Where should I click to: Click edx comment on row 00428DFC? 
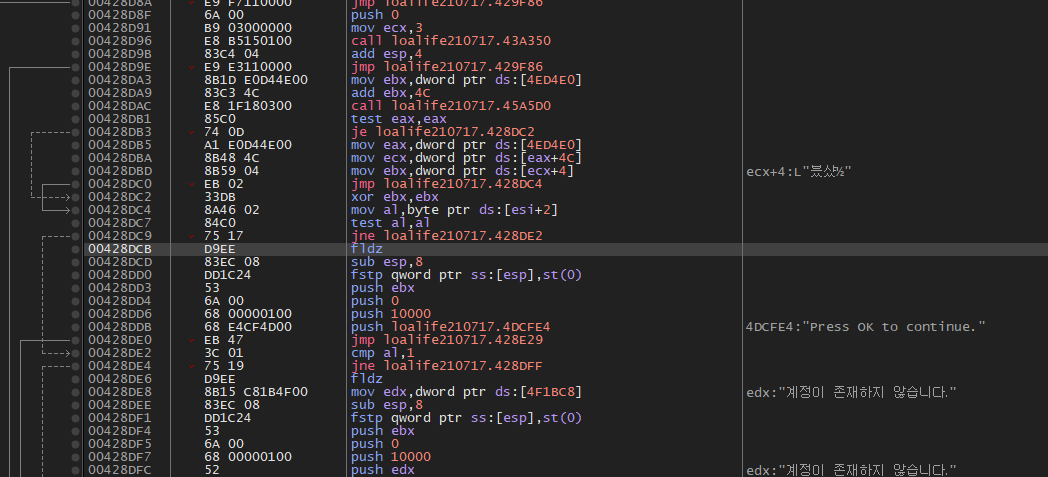point(851,470)
